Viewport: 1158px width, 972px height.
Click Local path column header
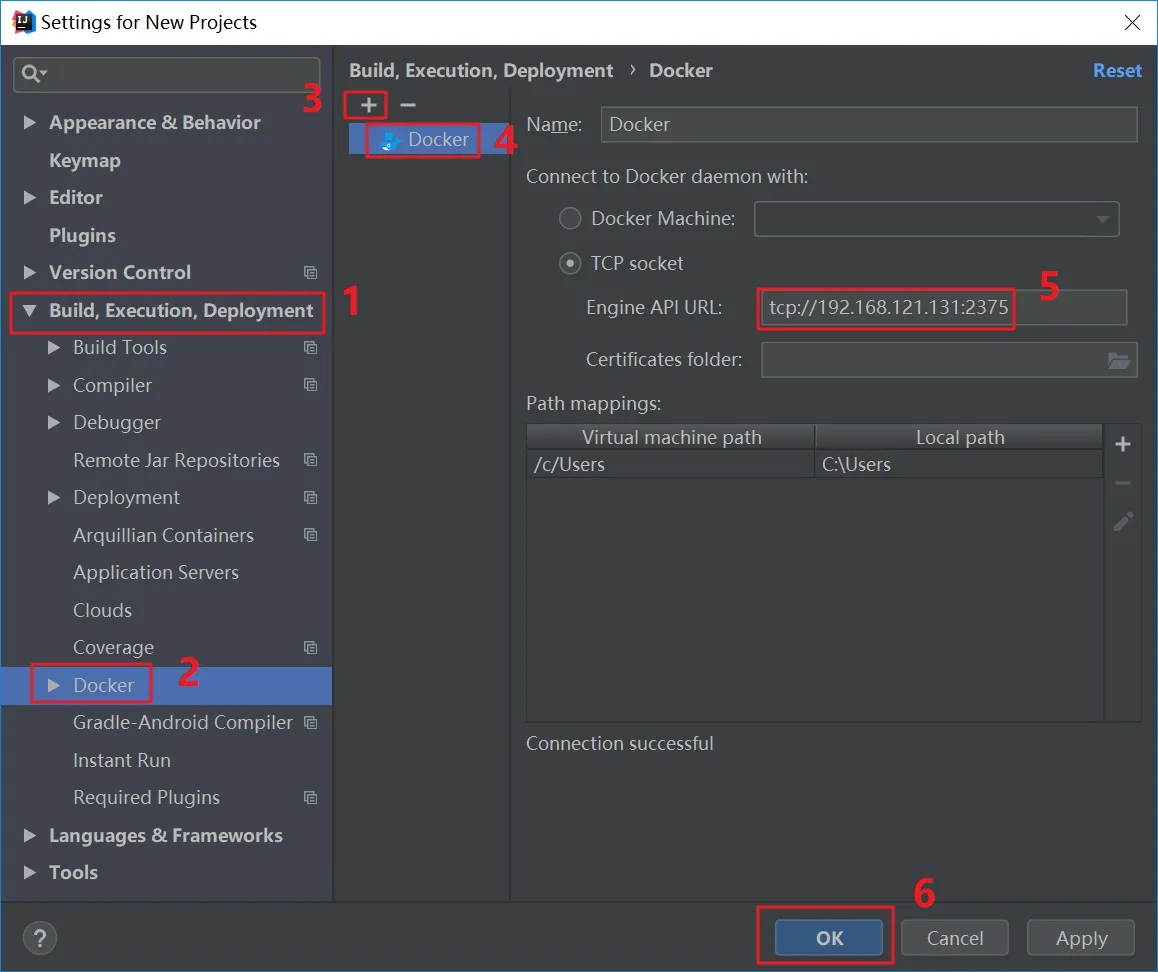point(959,437)
